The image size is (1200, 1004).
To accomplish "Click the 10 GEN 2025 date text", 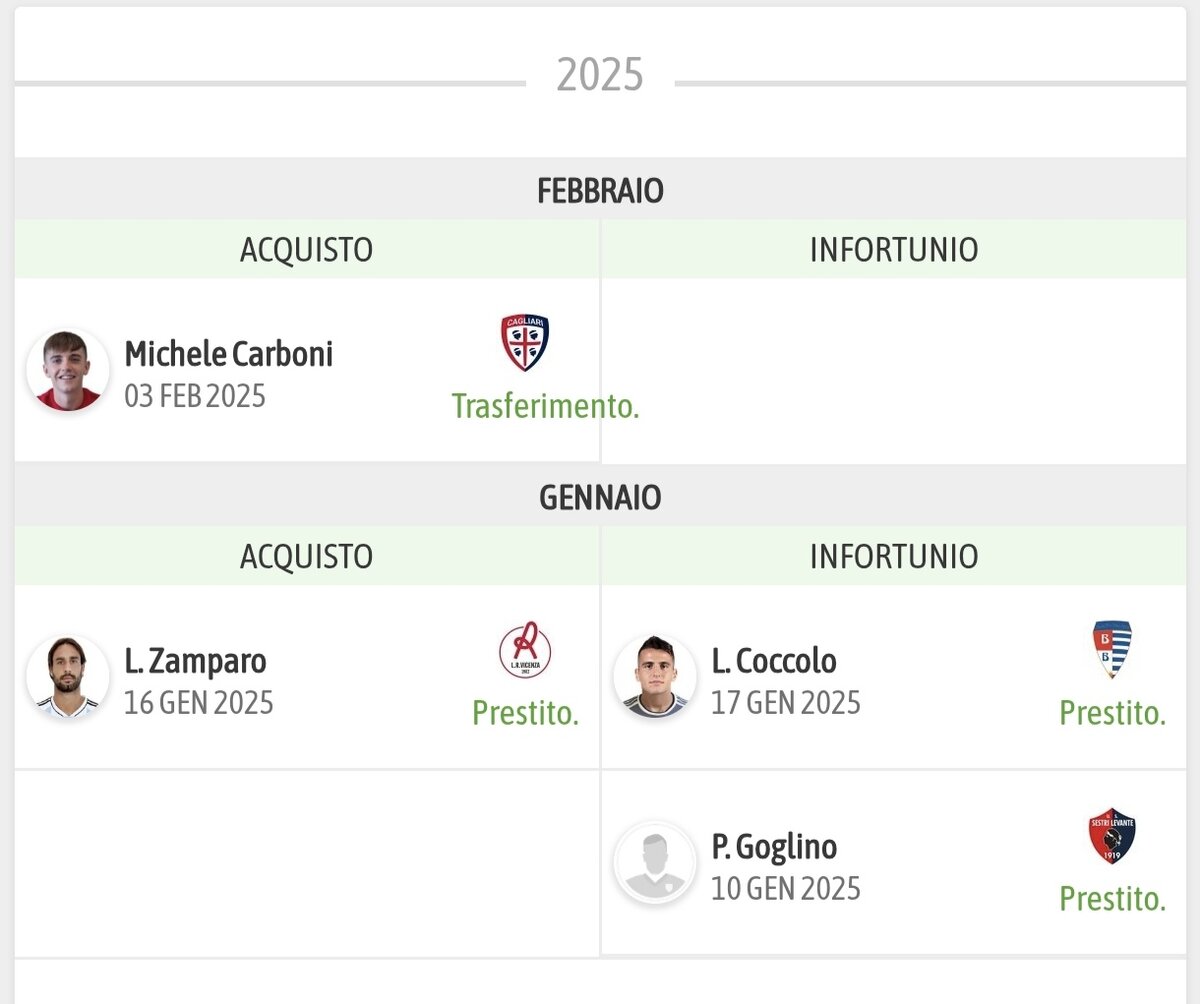I will pos(786,888).
